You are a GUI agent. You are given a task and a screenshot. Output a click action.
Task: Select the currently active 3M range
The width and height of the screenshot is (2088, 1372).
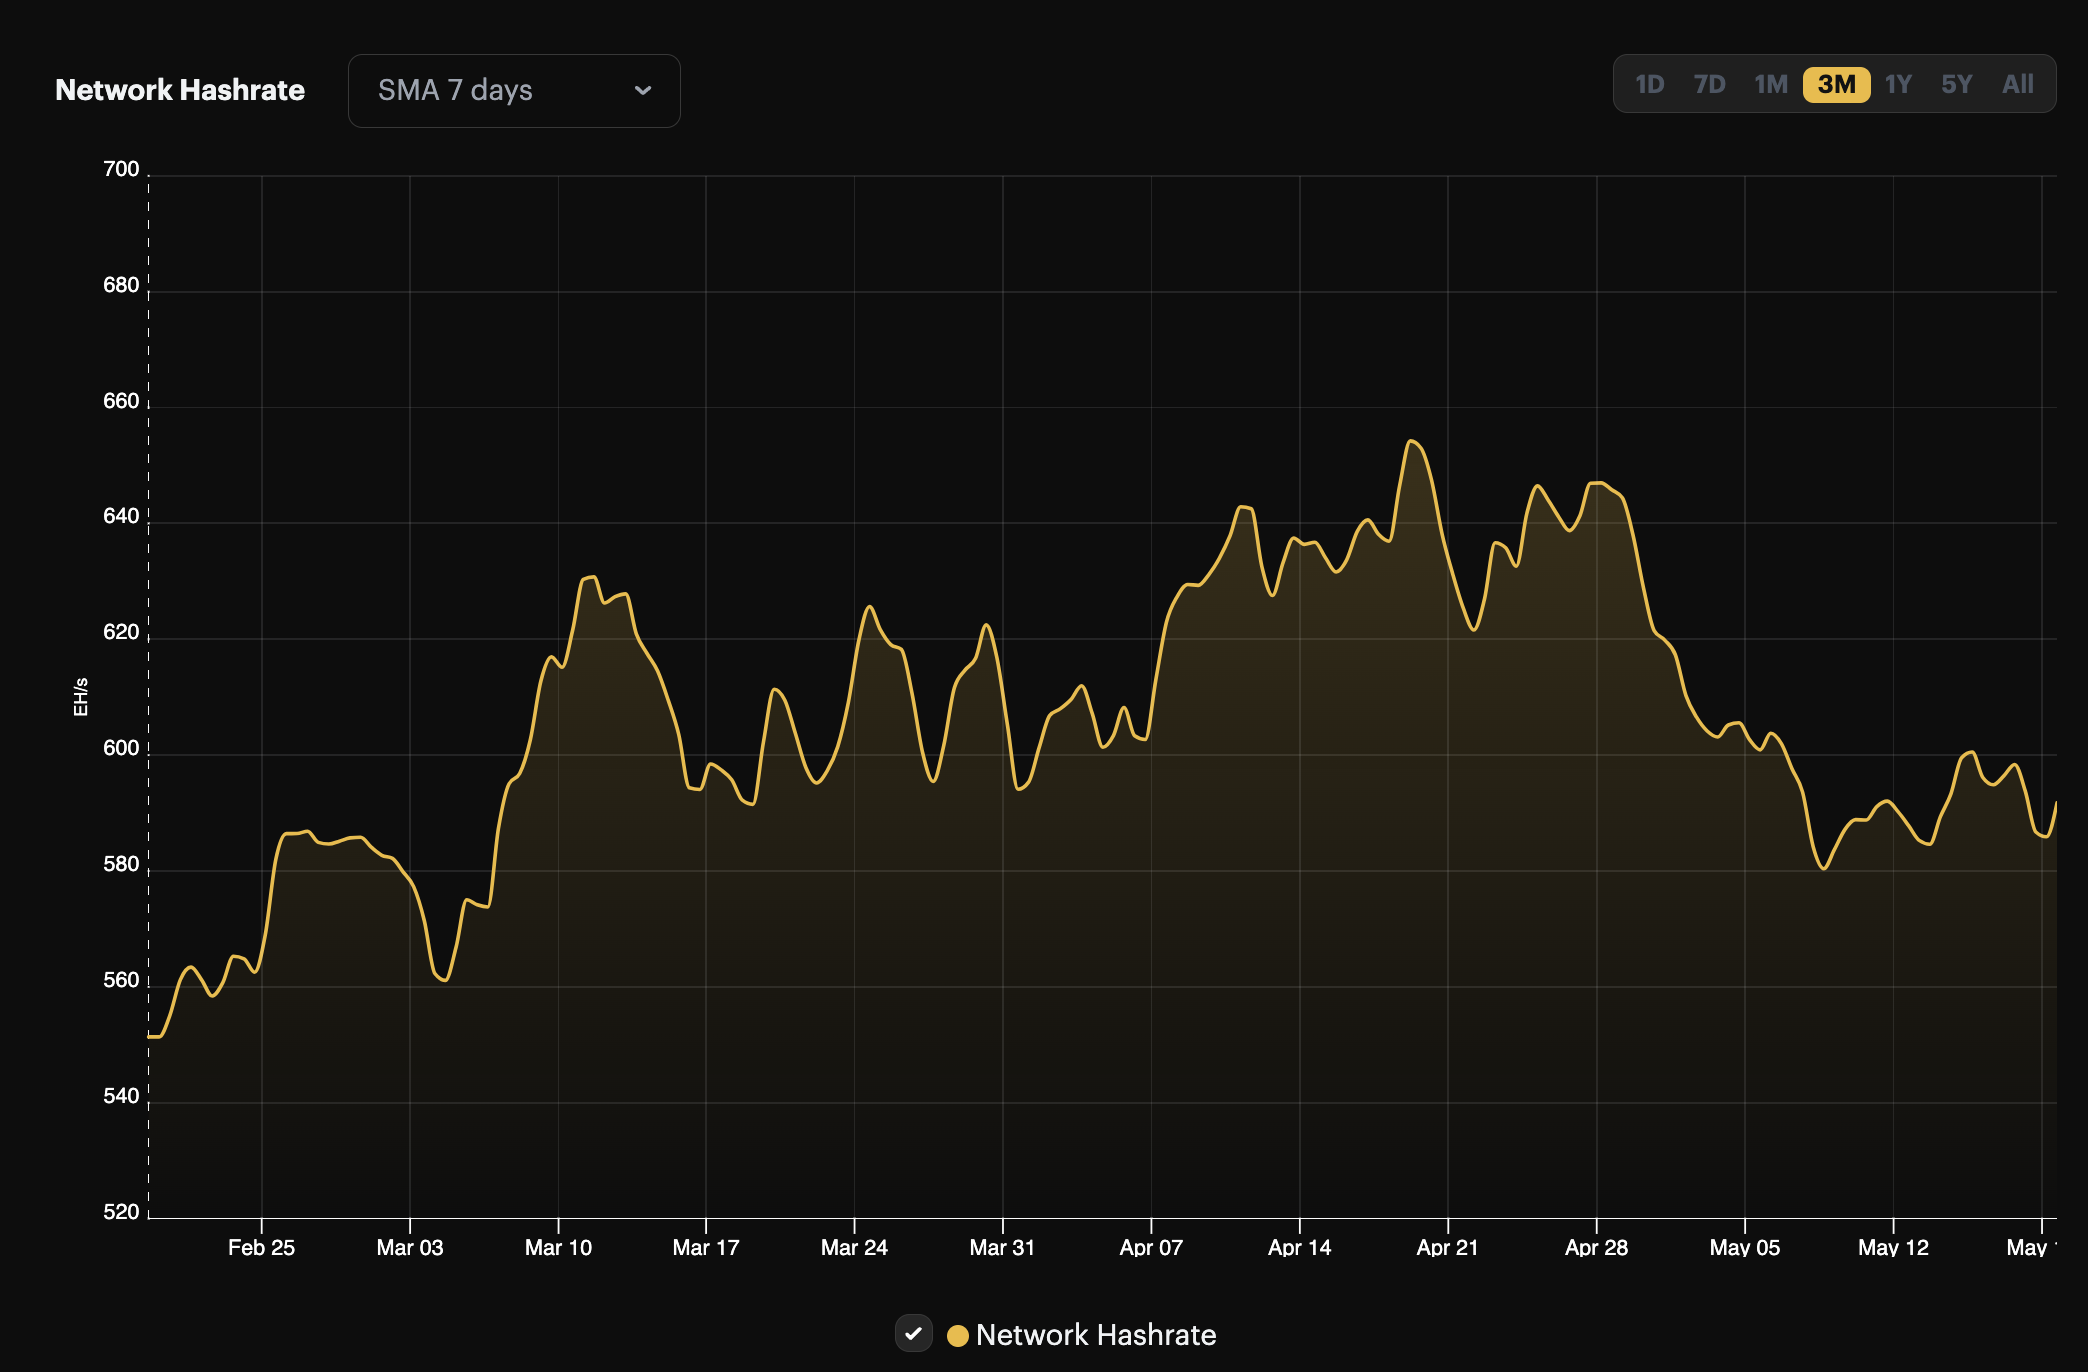1837,85
